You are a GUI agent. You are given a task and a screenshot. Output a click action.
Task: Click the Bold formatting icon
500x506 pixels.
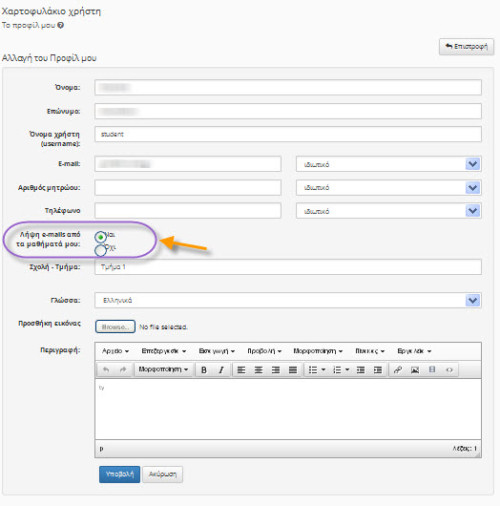tap(204, 370)
